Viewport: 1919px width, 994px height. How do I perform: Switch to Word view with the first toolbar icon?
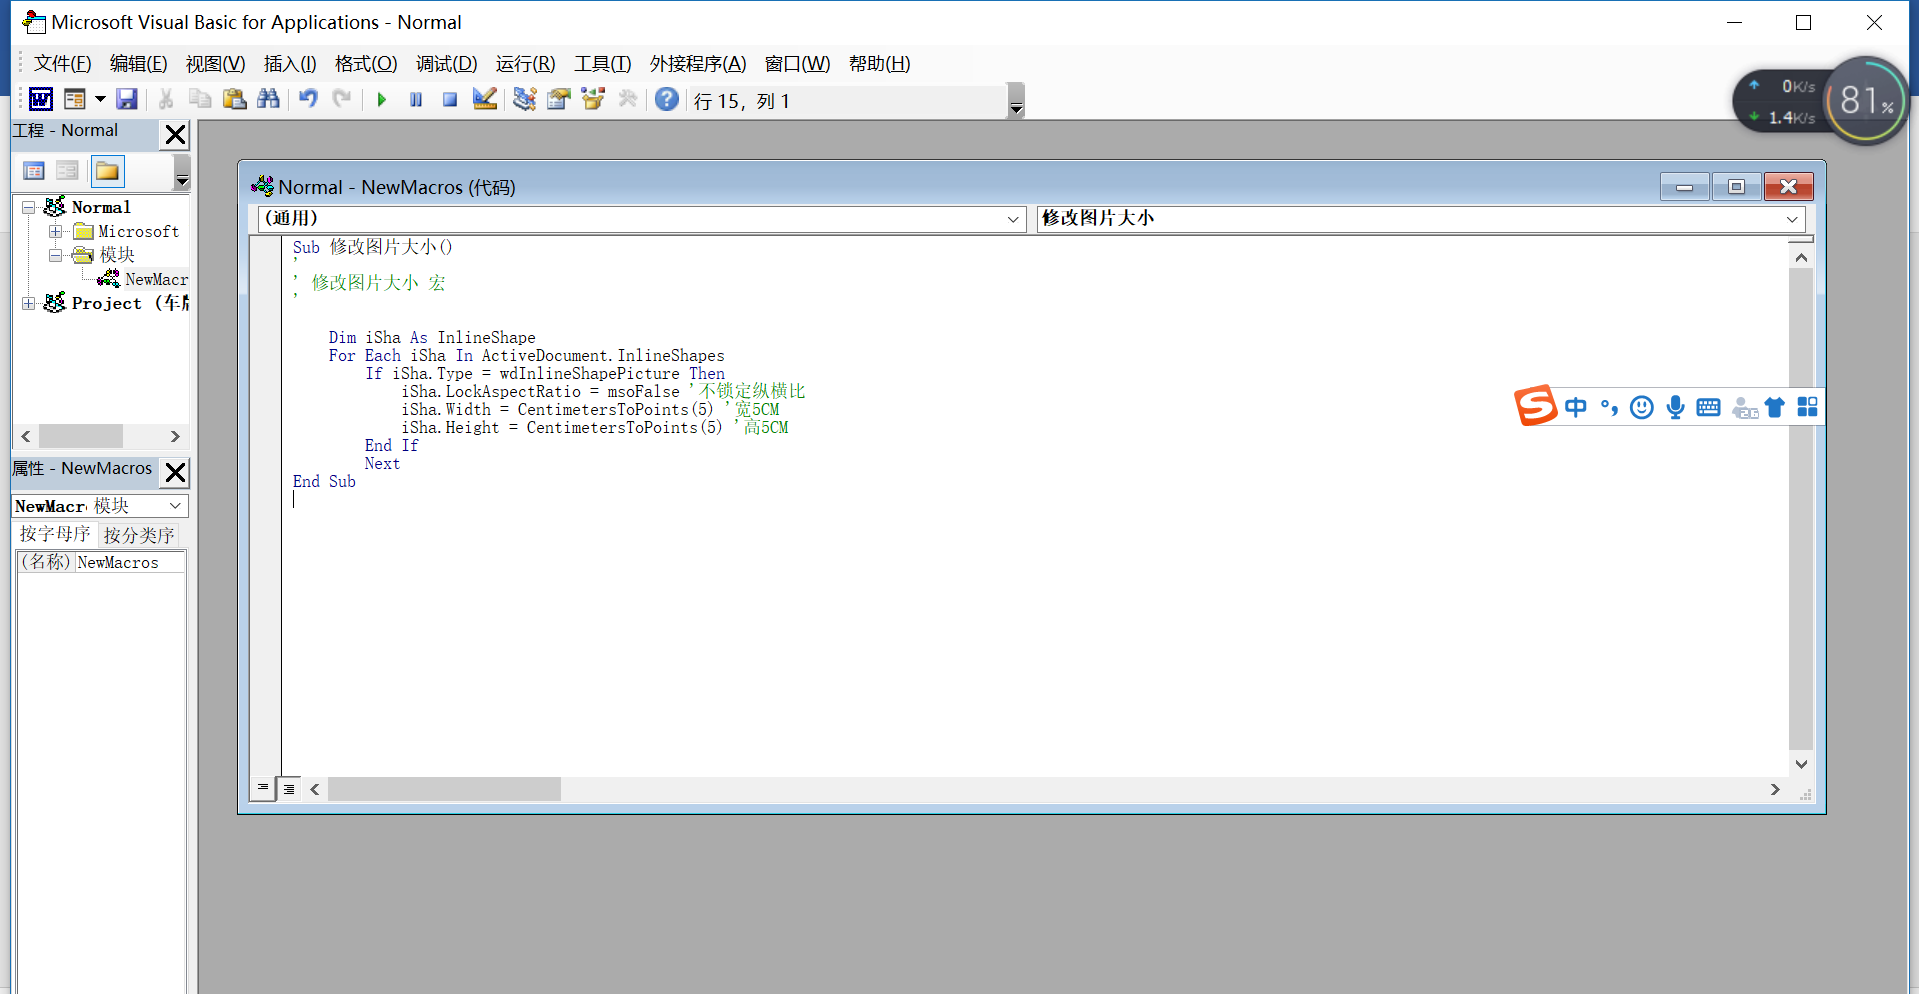pos(40,99)
